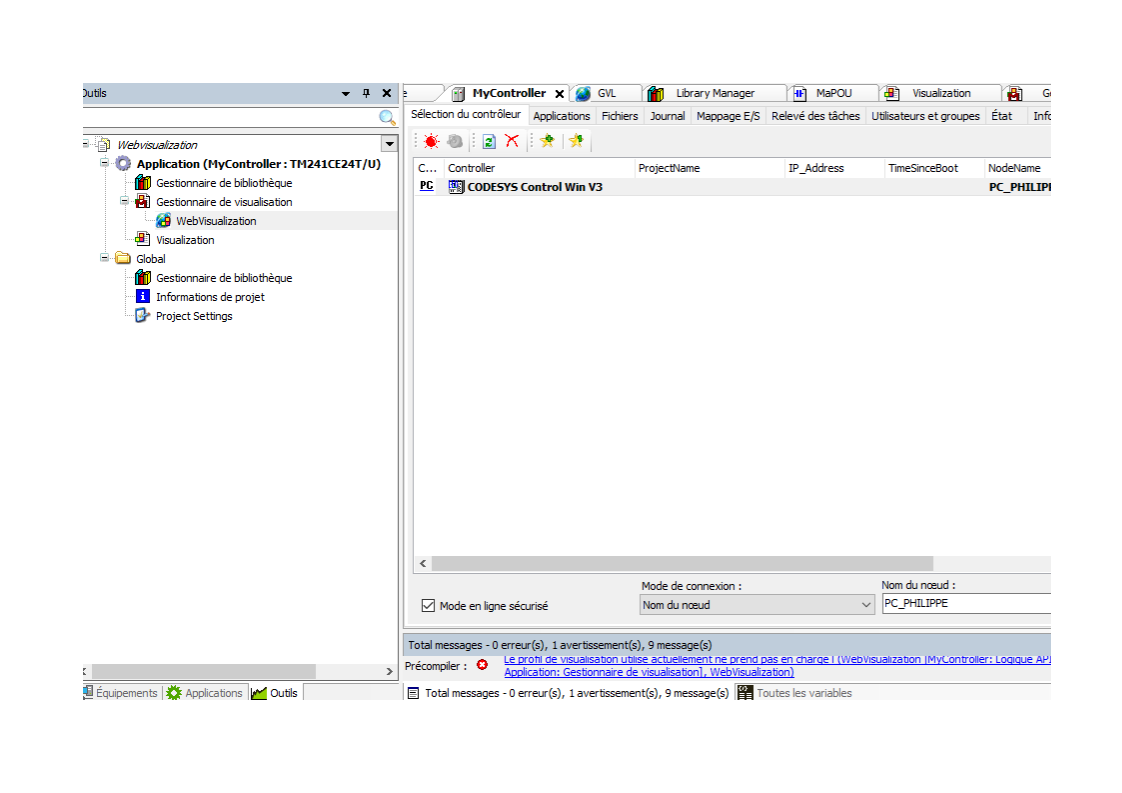1122x793 pixels.
Task: Click the green refresh list toolbar icon
Action: coord(489,142)
